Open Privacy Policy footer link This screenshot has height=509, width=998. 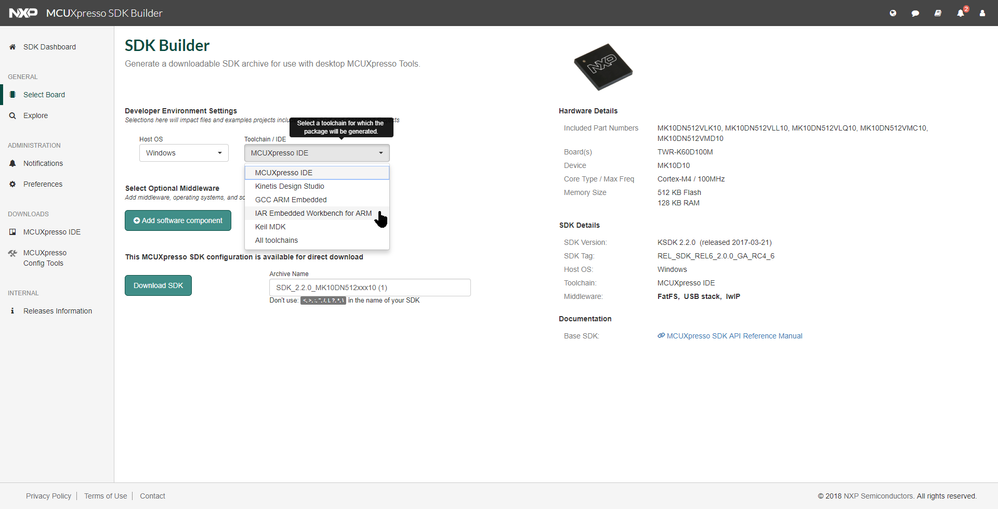pyautogui.click(x=48, y=496)
